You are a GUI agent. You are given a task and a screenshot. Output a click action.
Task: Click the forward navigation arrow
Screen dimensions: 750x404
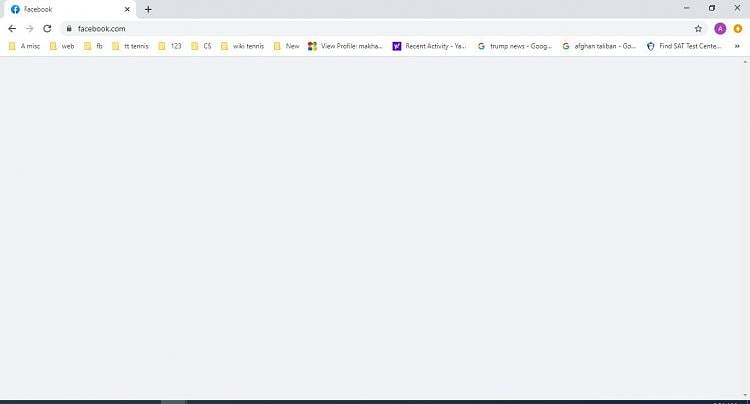30,29
